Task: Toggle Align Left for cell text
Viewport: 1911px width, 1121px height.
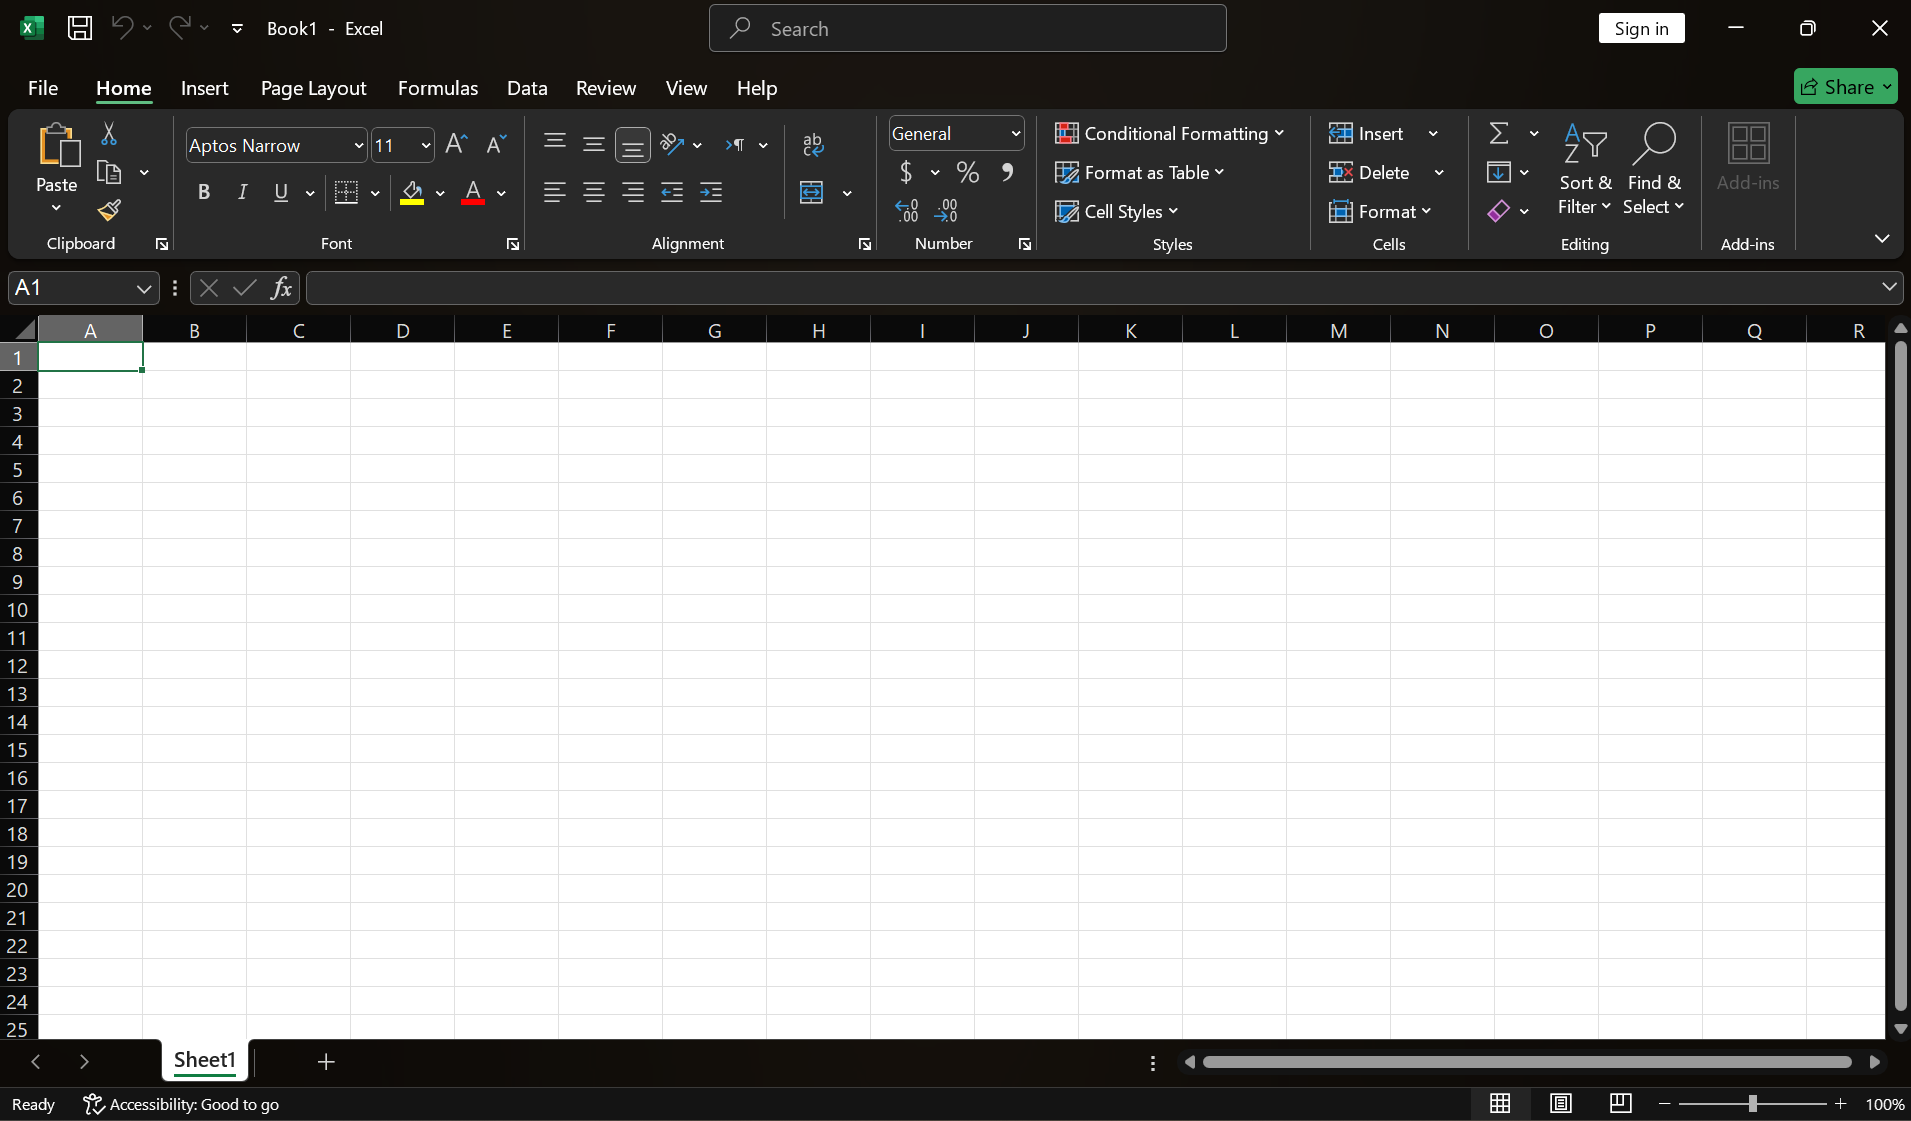Action: point(555,192)
